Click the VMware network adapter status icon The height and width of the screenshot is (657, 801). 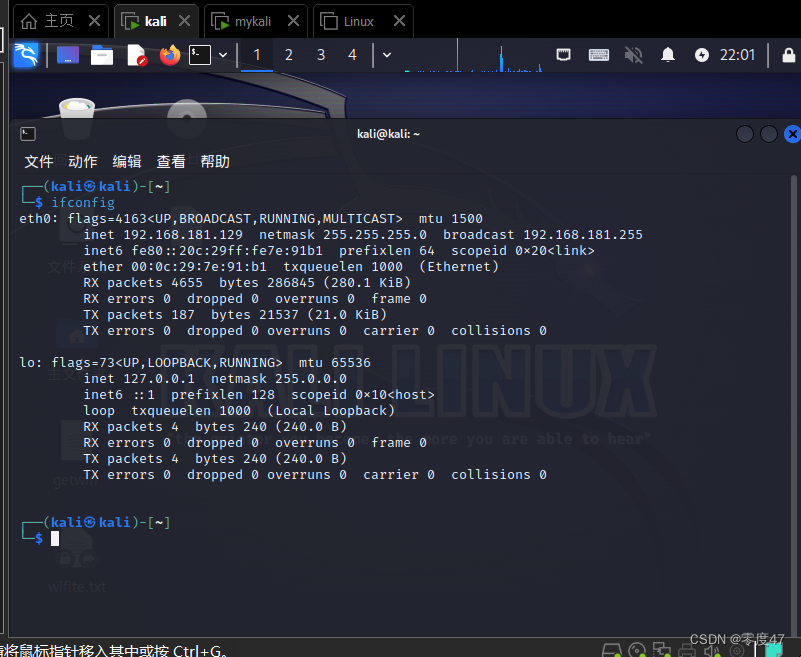662,650
